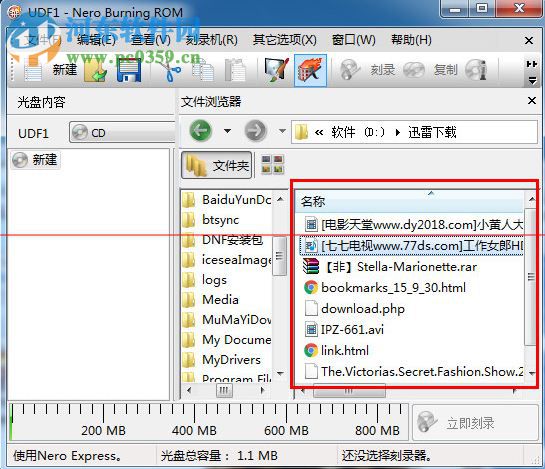The height and width of the screenshot is (469, 545).
Task: Select the My Docume folder
Action: tap(227, 340)
